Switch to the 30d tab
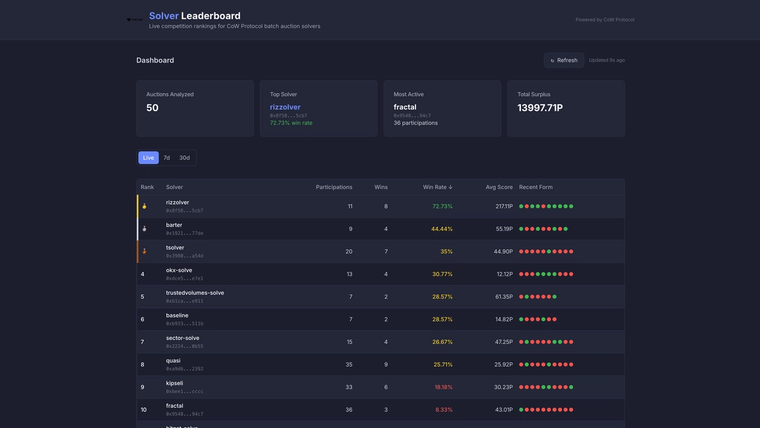 [x=185, y=158]
